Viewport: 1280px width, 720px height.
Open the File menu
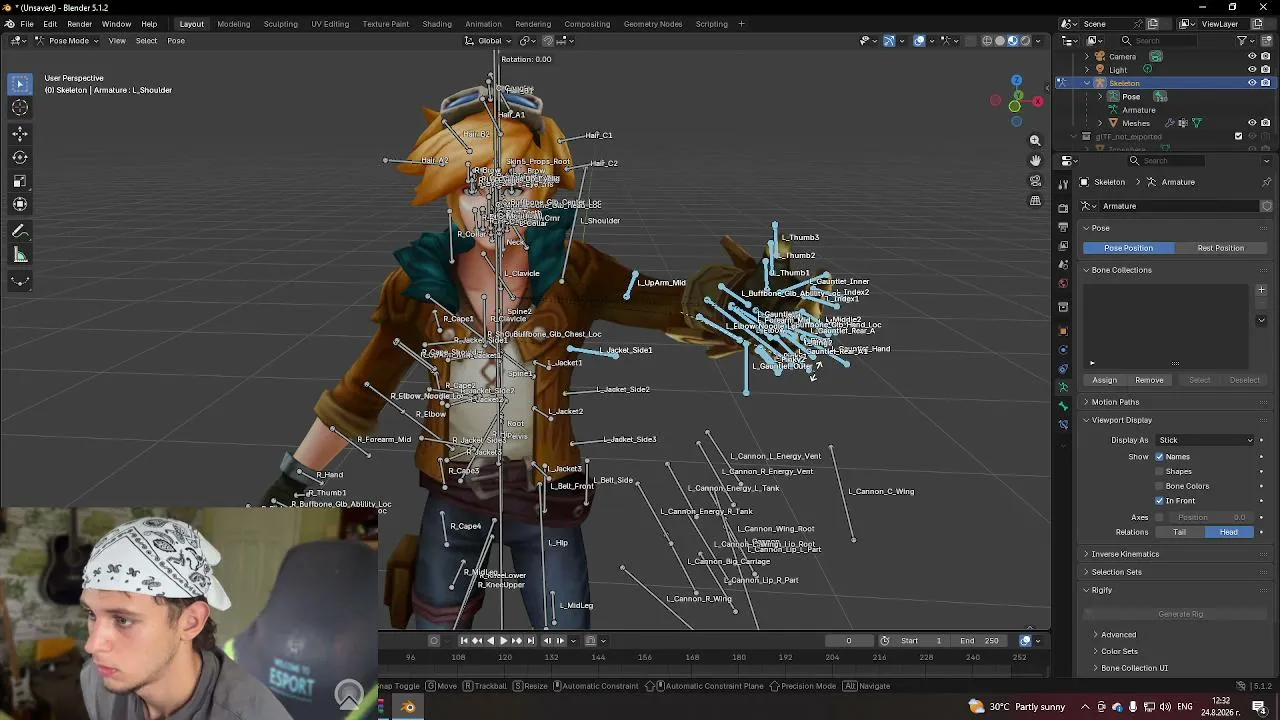point(27,24)
